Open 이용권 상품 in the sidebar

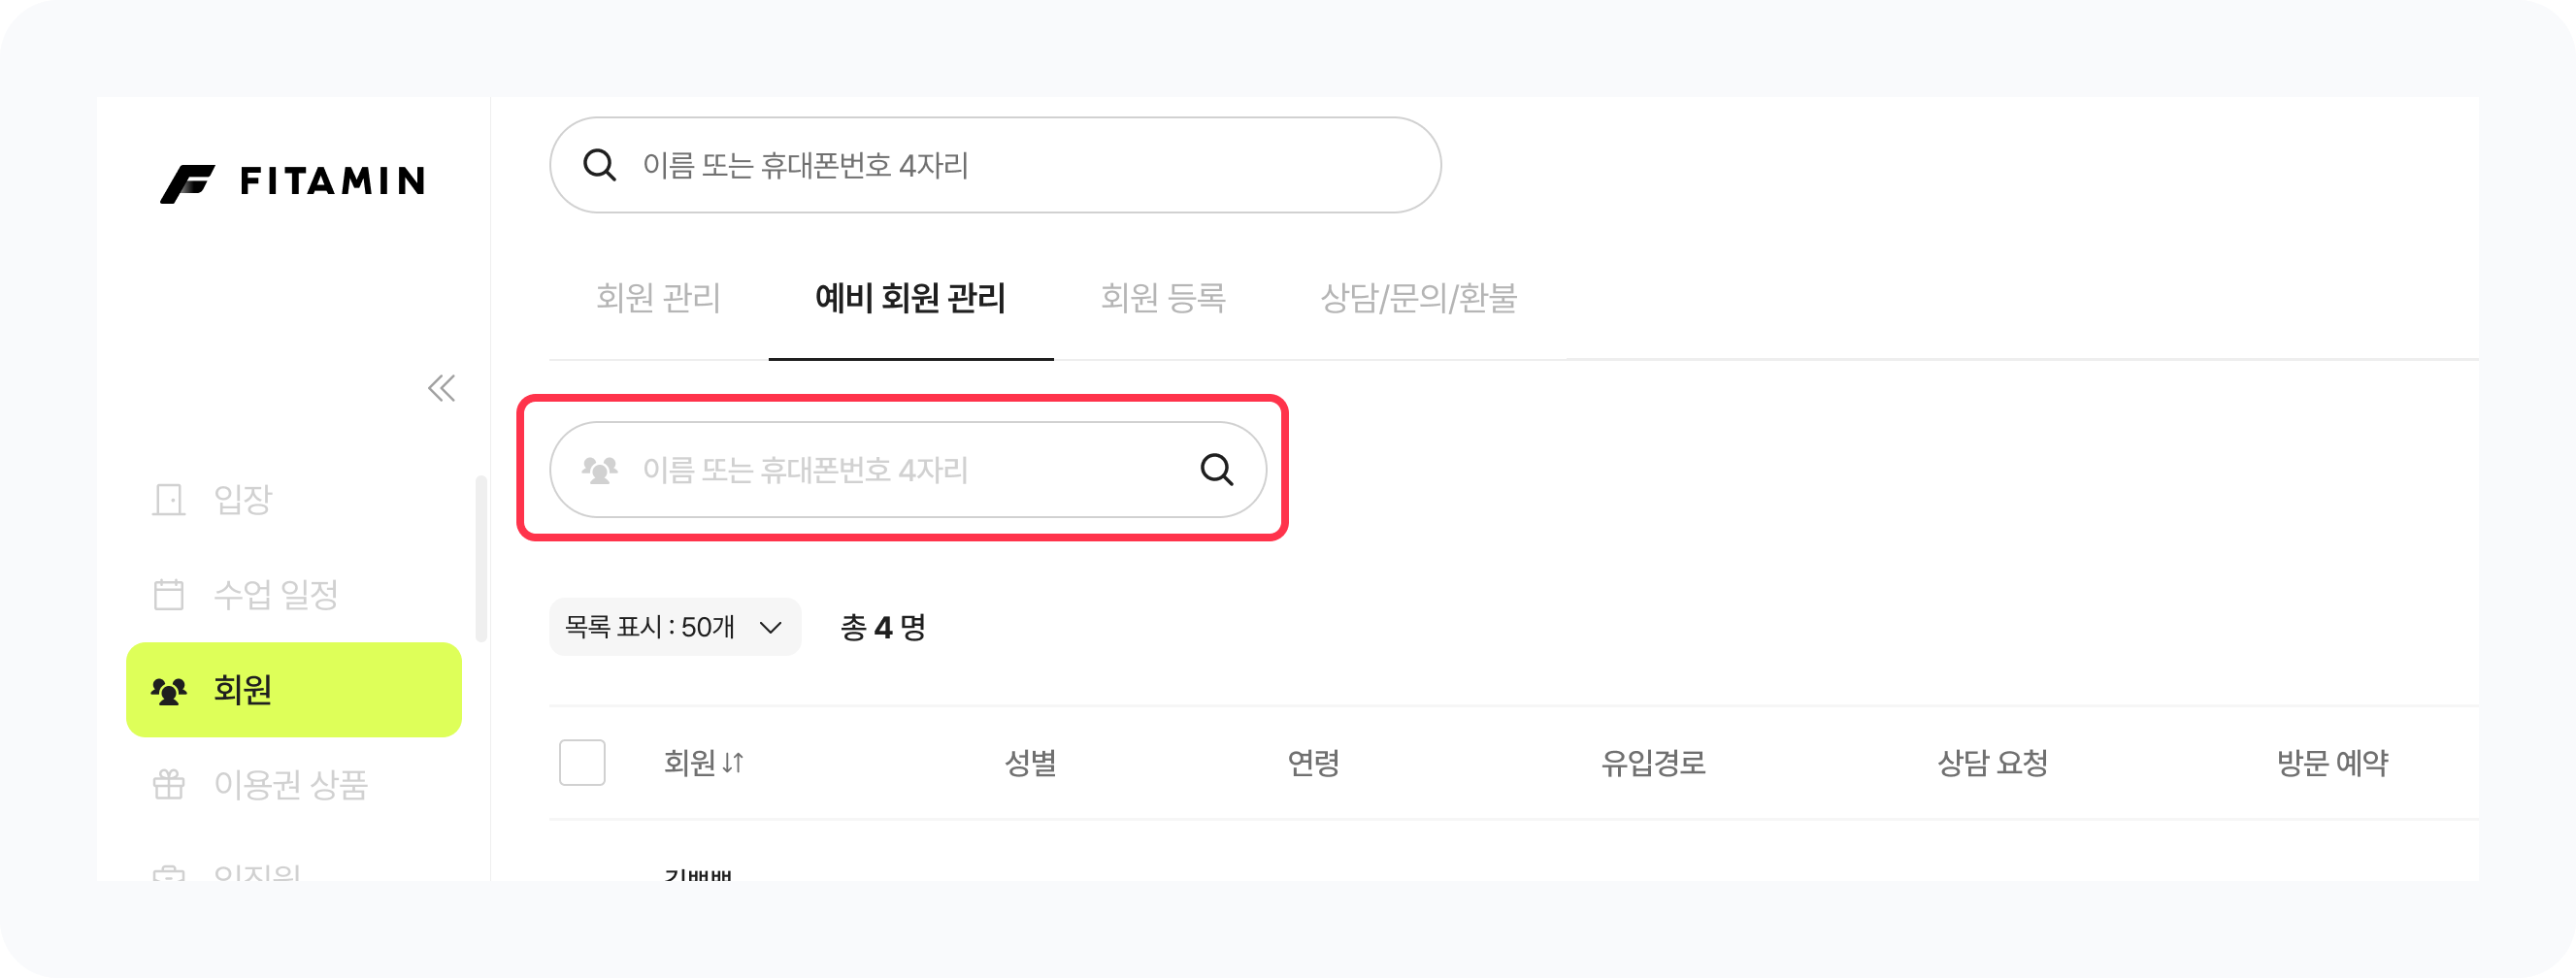291,785
